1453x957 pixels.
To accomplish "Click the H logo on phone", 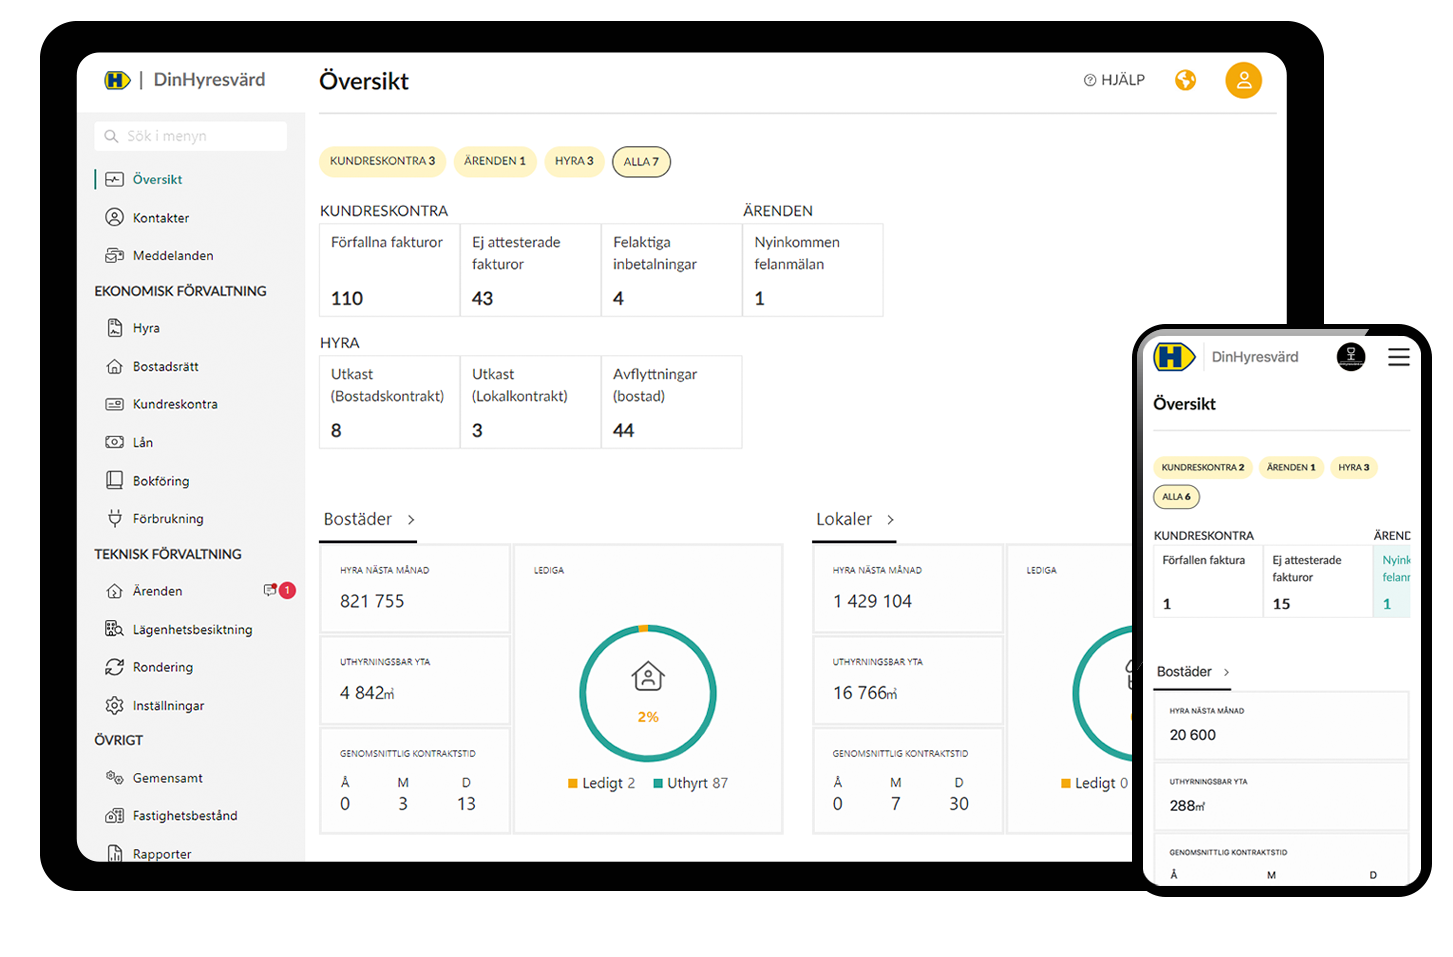I will (x=1174, y=357).
